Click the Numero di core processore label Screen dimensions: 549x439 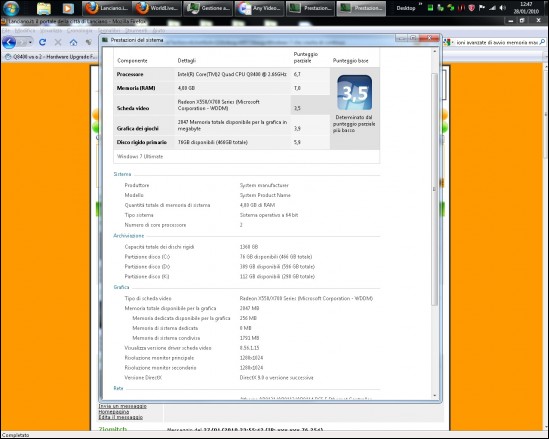click(x=155, y=225)
